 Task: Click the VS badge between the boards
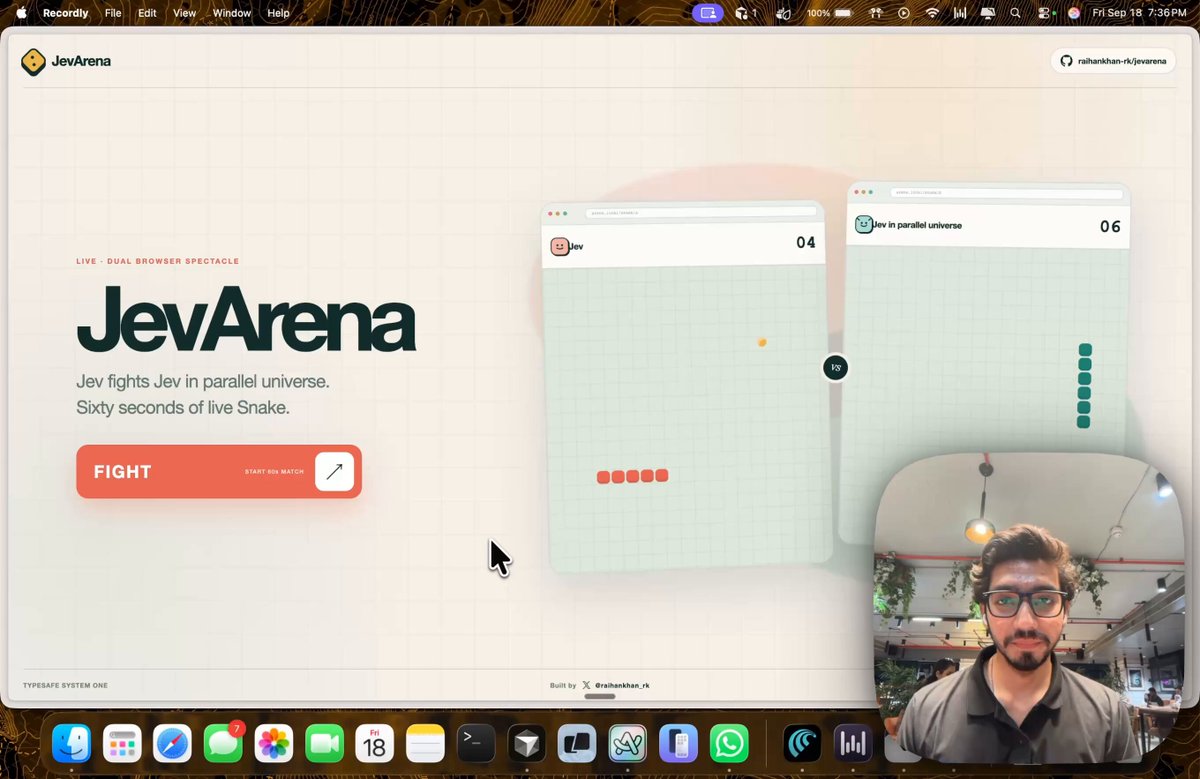point(836,368)
